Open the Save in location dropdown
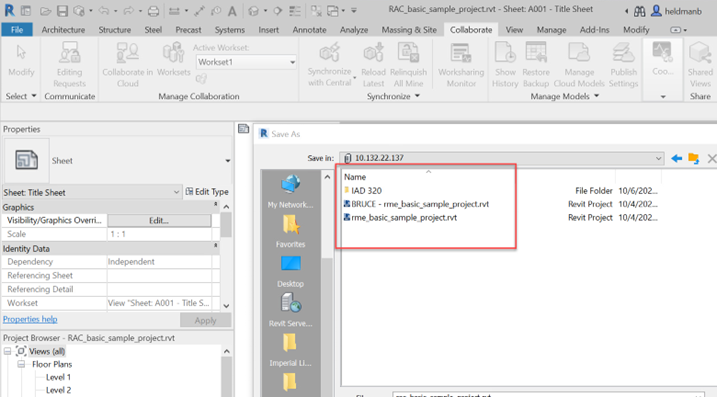Image resolution: width=717 pixels, height=397 pixels. point(658,158)
